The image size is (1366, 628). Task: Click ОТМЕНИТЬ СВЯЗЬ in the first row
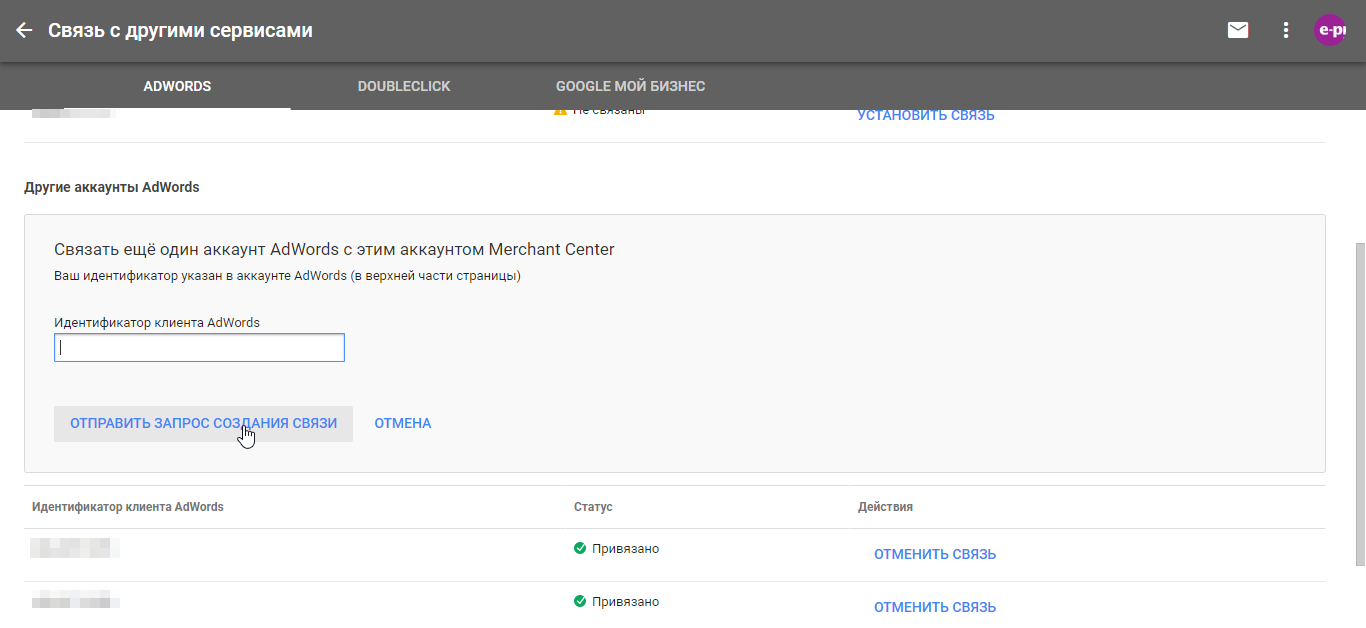934,554
